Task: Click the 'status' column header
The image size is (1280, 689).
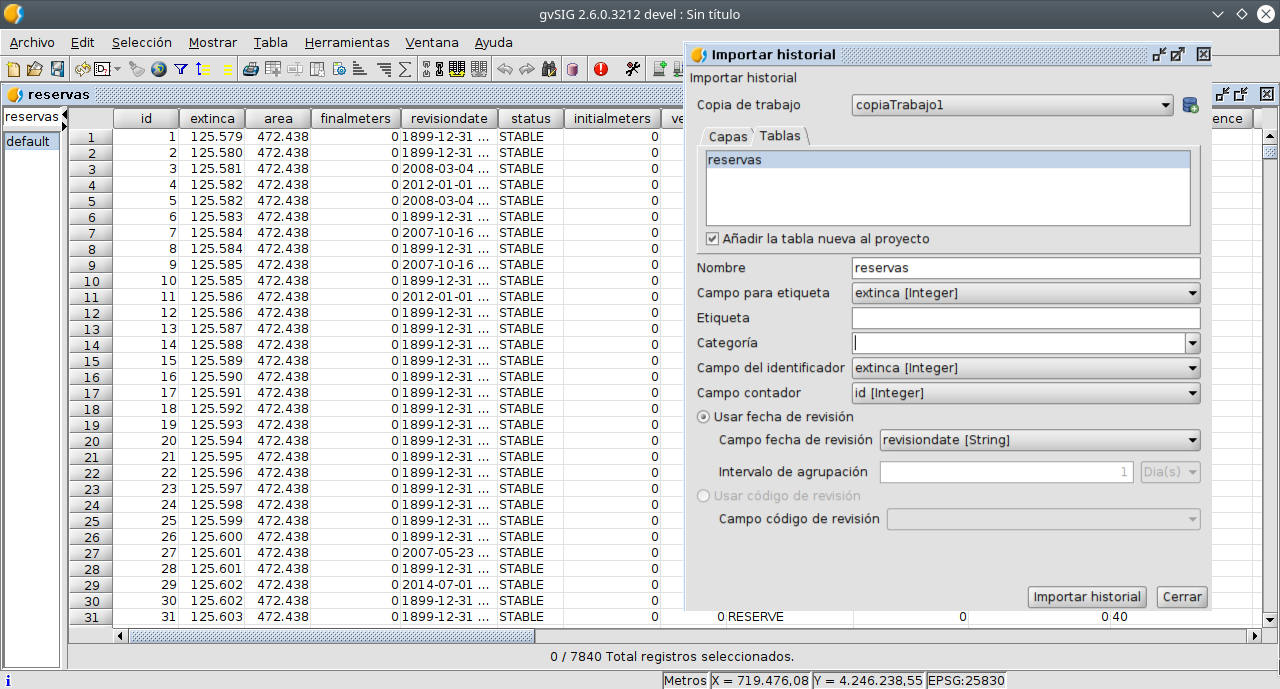Action: click(531, 118)
